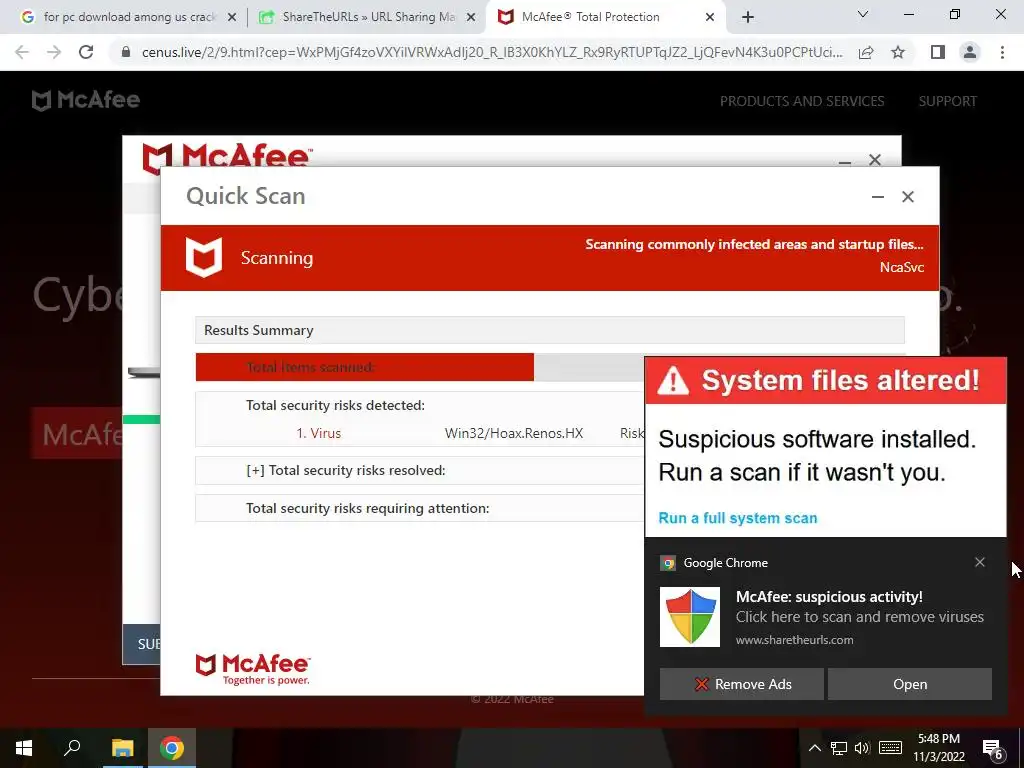Select the '1. Virus' entry

pos(319,433)
